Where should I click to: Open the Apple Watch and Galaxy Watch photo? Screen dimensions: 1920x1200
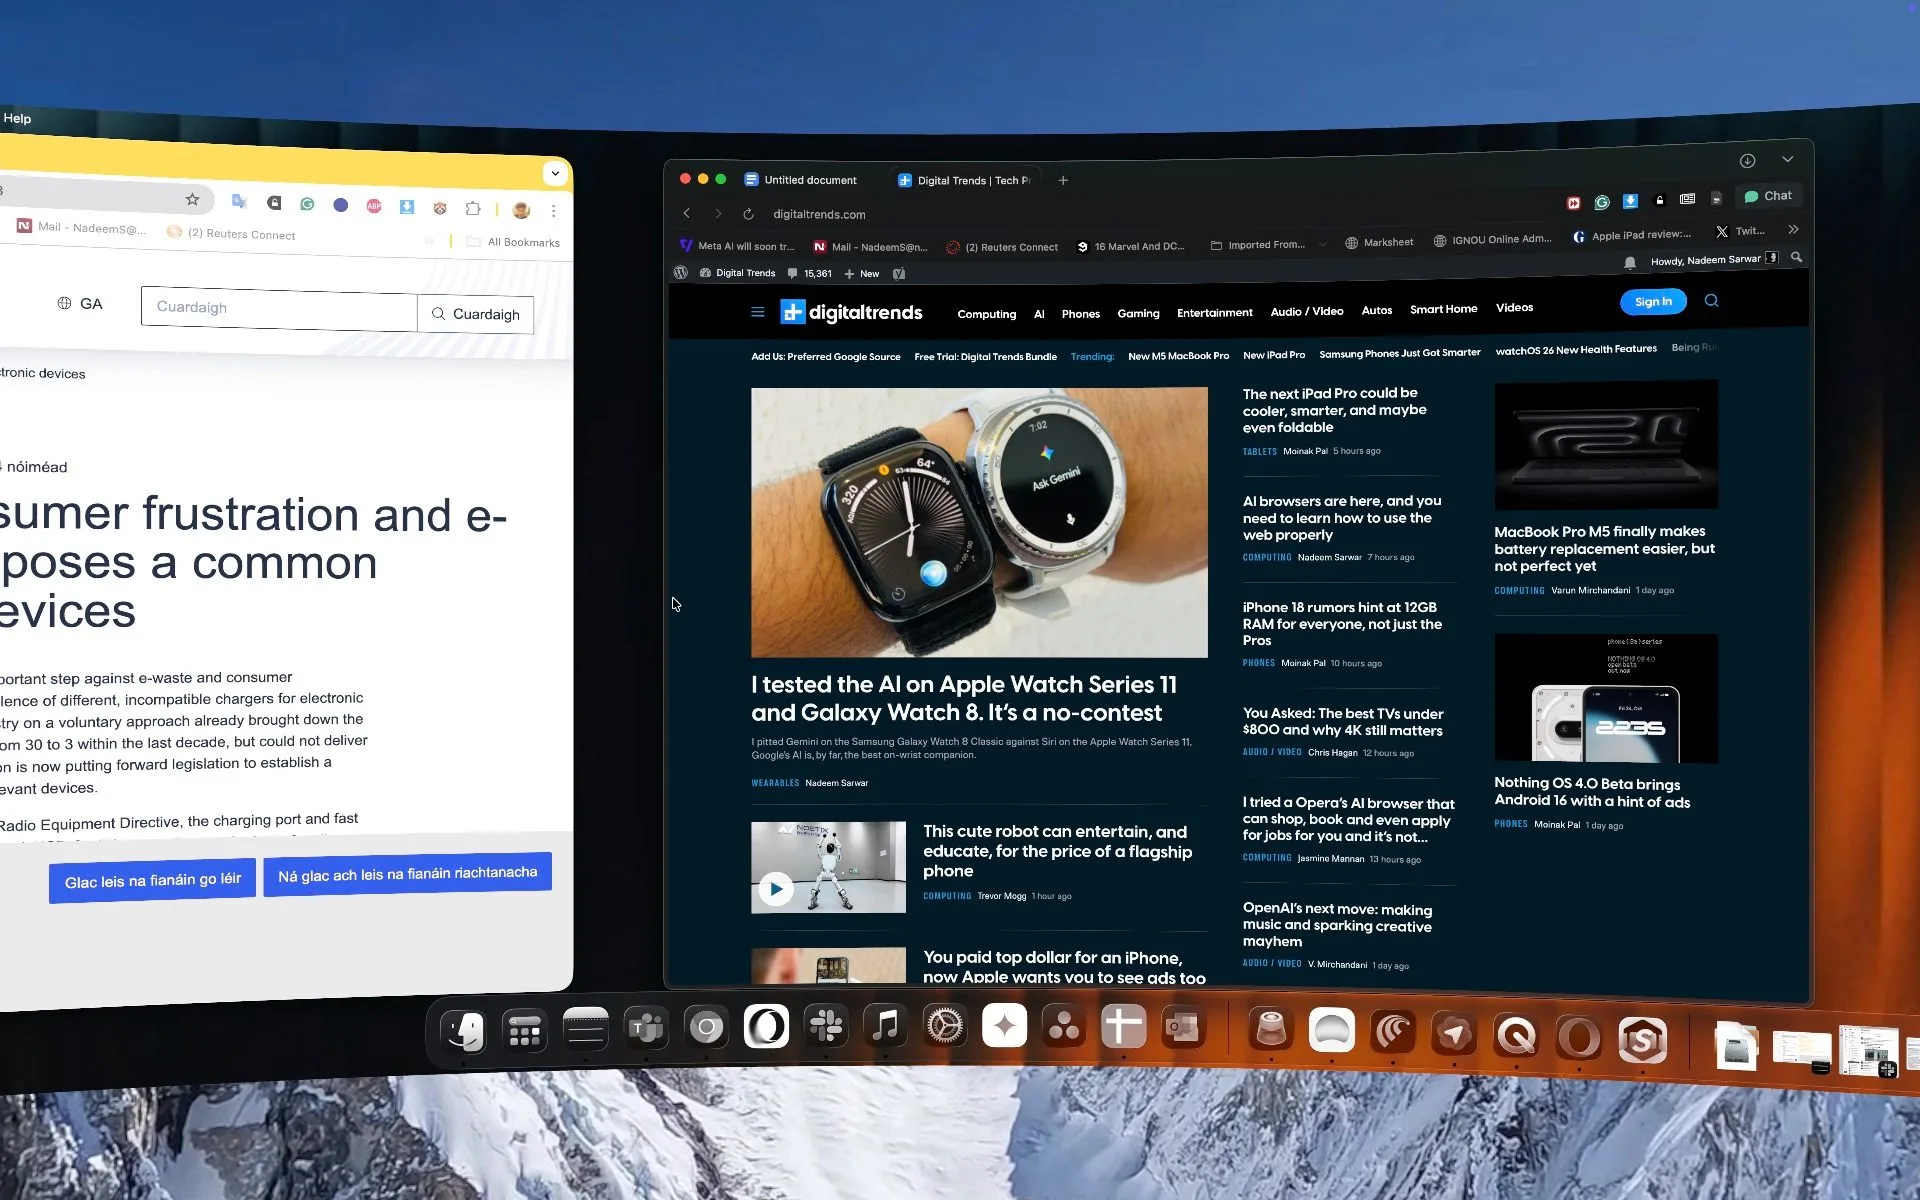click(979, 522)
